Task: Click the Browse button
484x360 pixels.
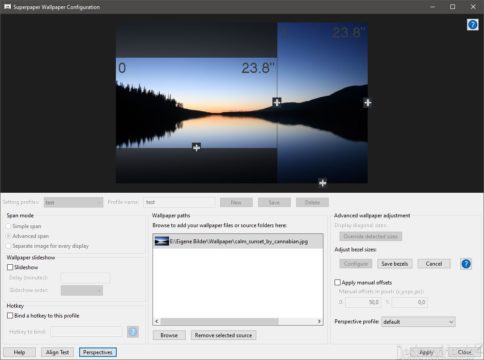Action: point(169,335)
